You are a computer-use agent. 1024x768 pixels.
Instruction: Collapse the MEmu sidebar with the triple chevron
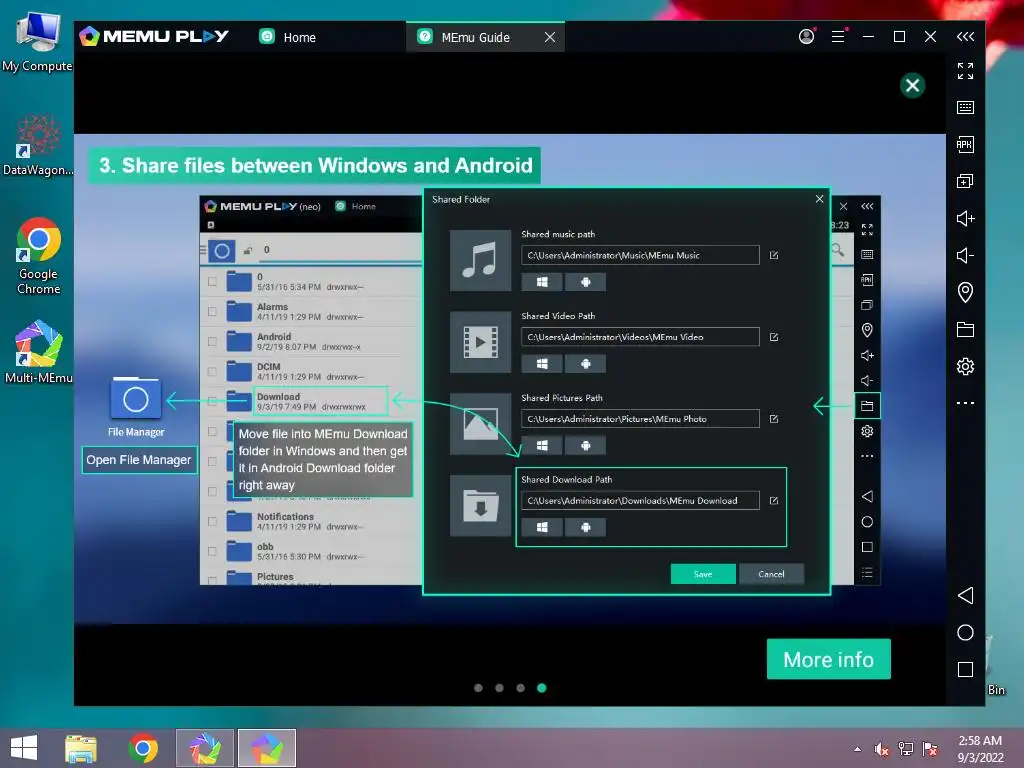[x=965, y=37]
